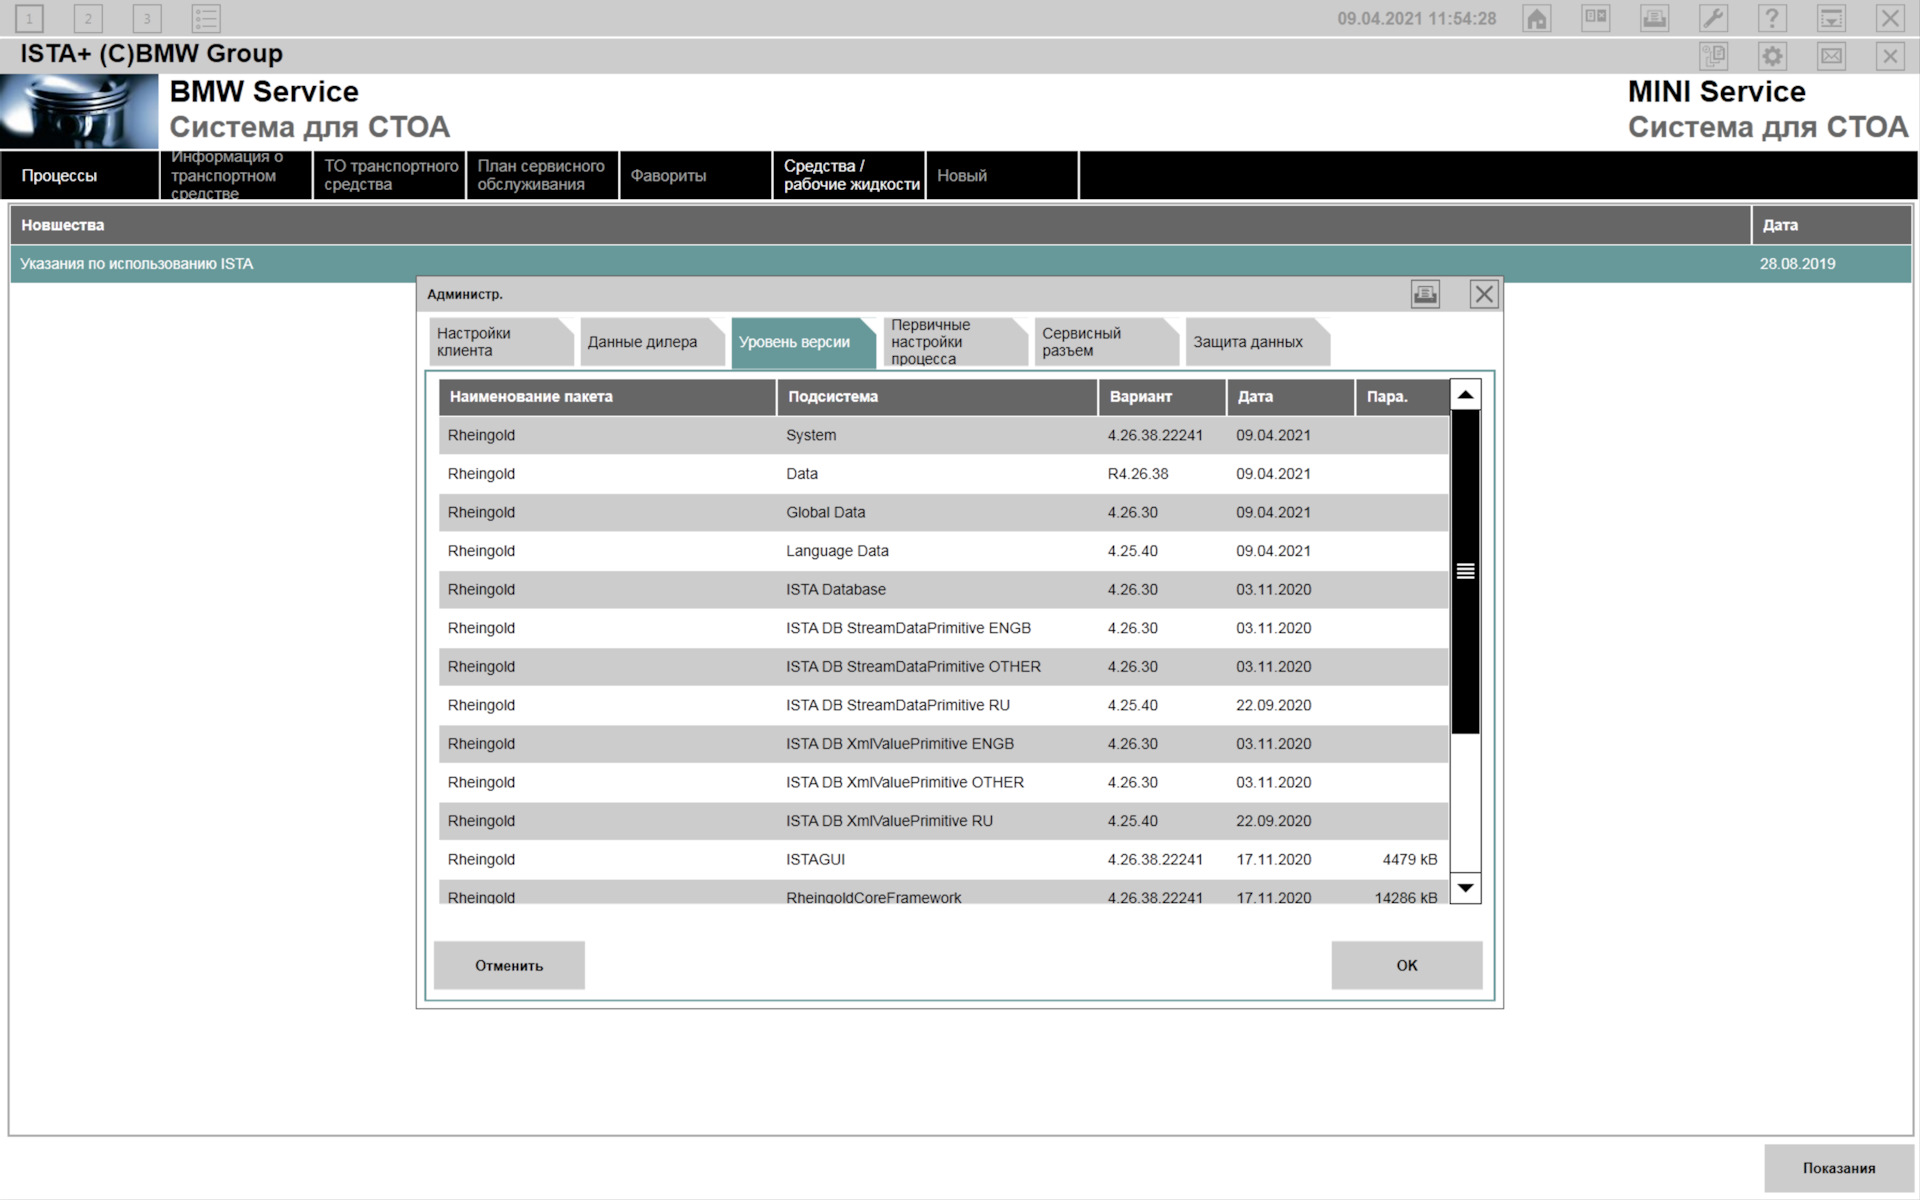Click the print icon in Администр. dialog

pos(1425,294)
